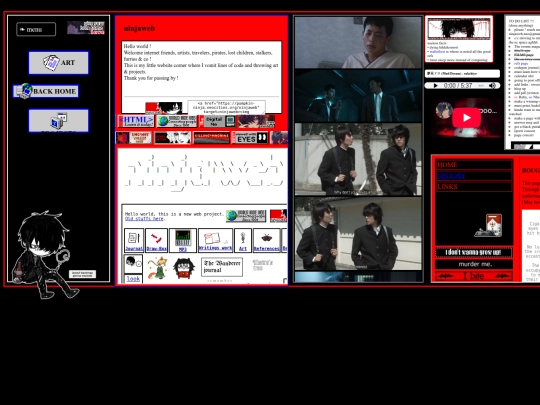Viewport: 540px width, 405px height.
Task: Play the audio track
Action: point(435,85)
